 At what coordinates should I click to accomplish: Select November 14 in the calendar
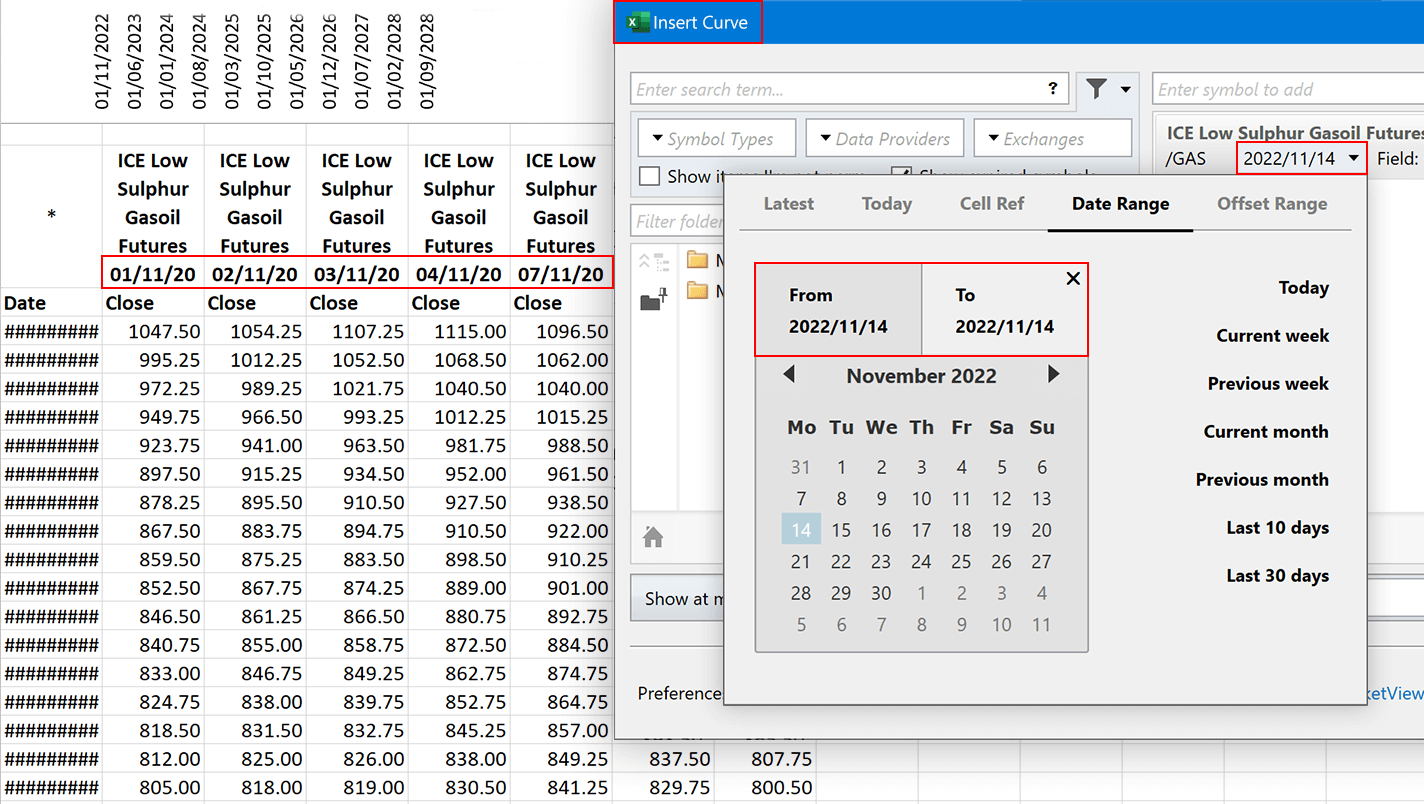click(x=801, y=530)
